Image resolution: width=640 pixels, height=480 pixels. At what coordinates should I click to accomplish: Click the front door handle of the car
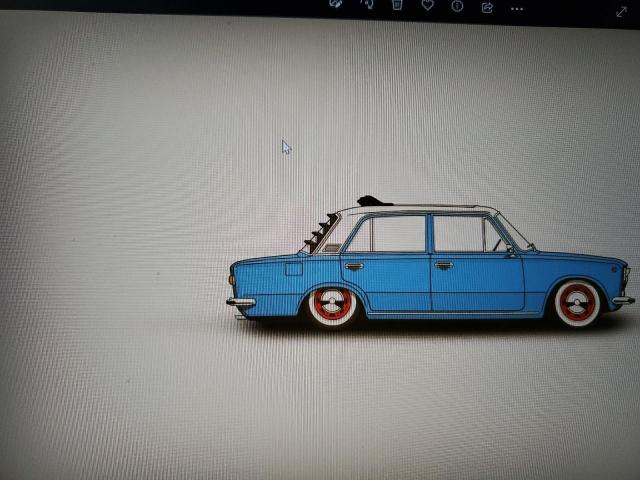click(x=444, y=265)
